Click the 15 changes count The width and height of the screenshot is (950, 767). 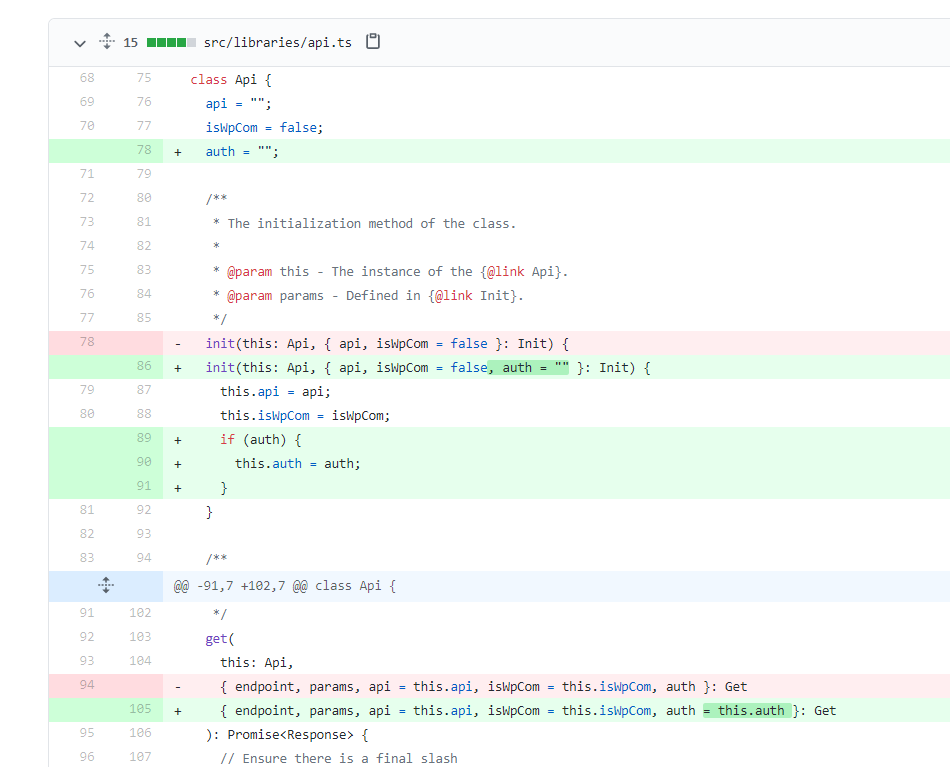point(131,43)
